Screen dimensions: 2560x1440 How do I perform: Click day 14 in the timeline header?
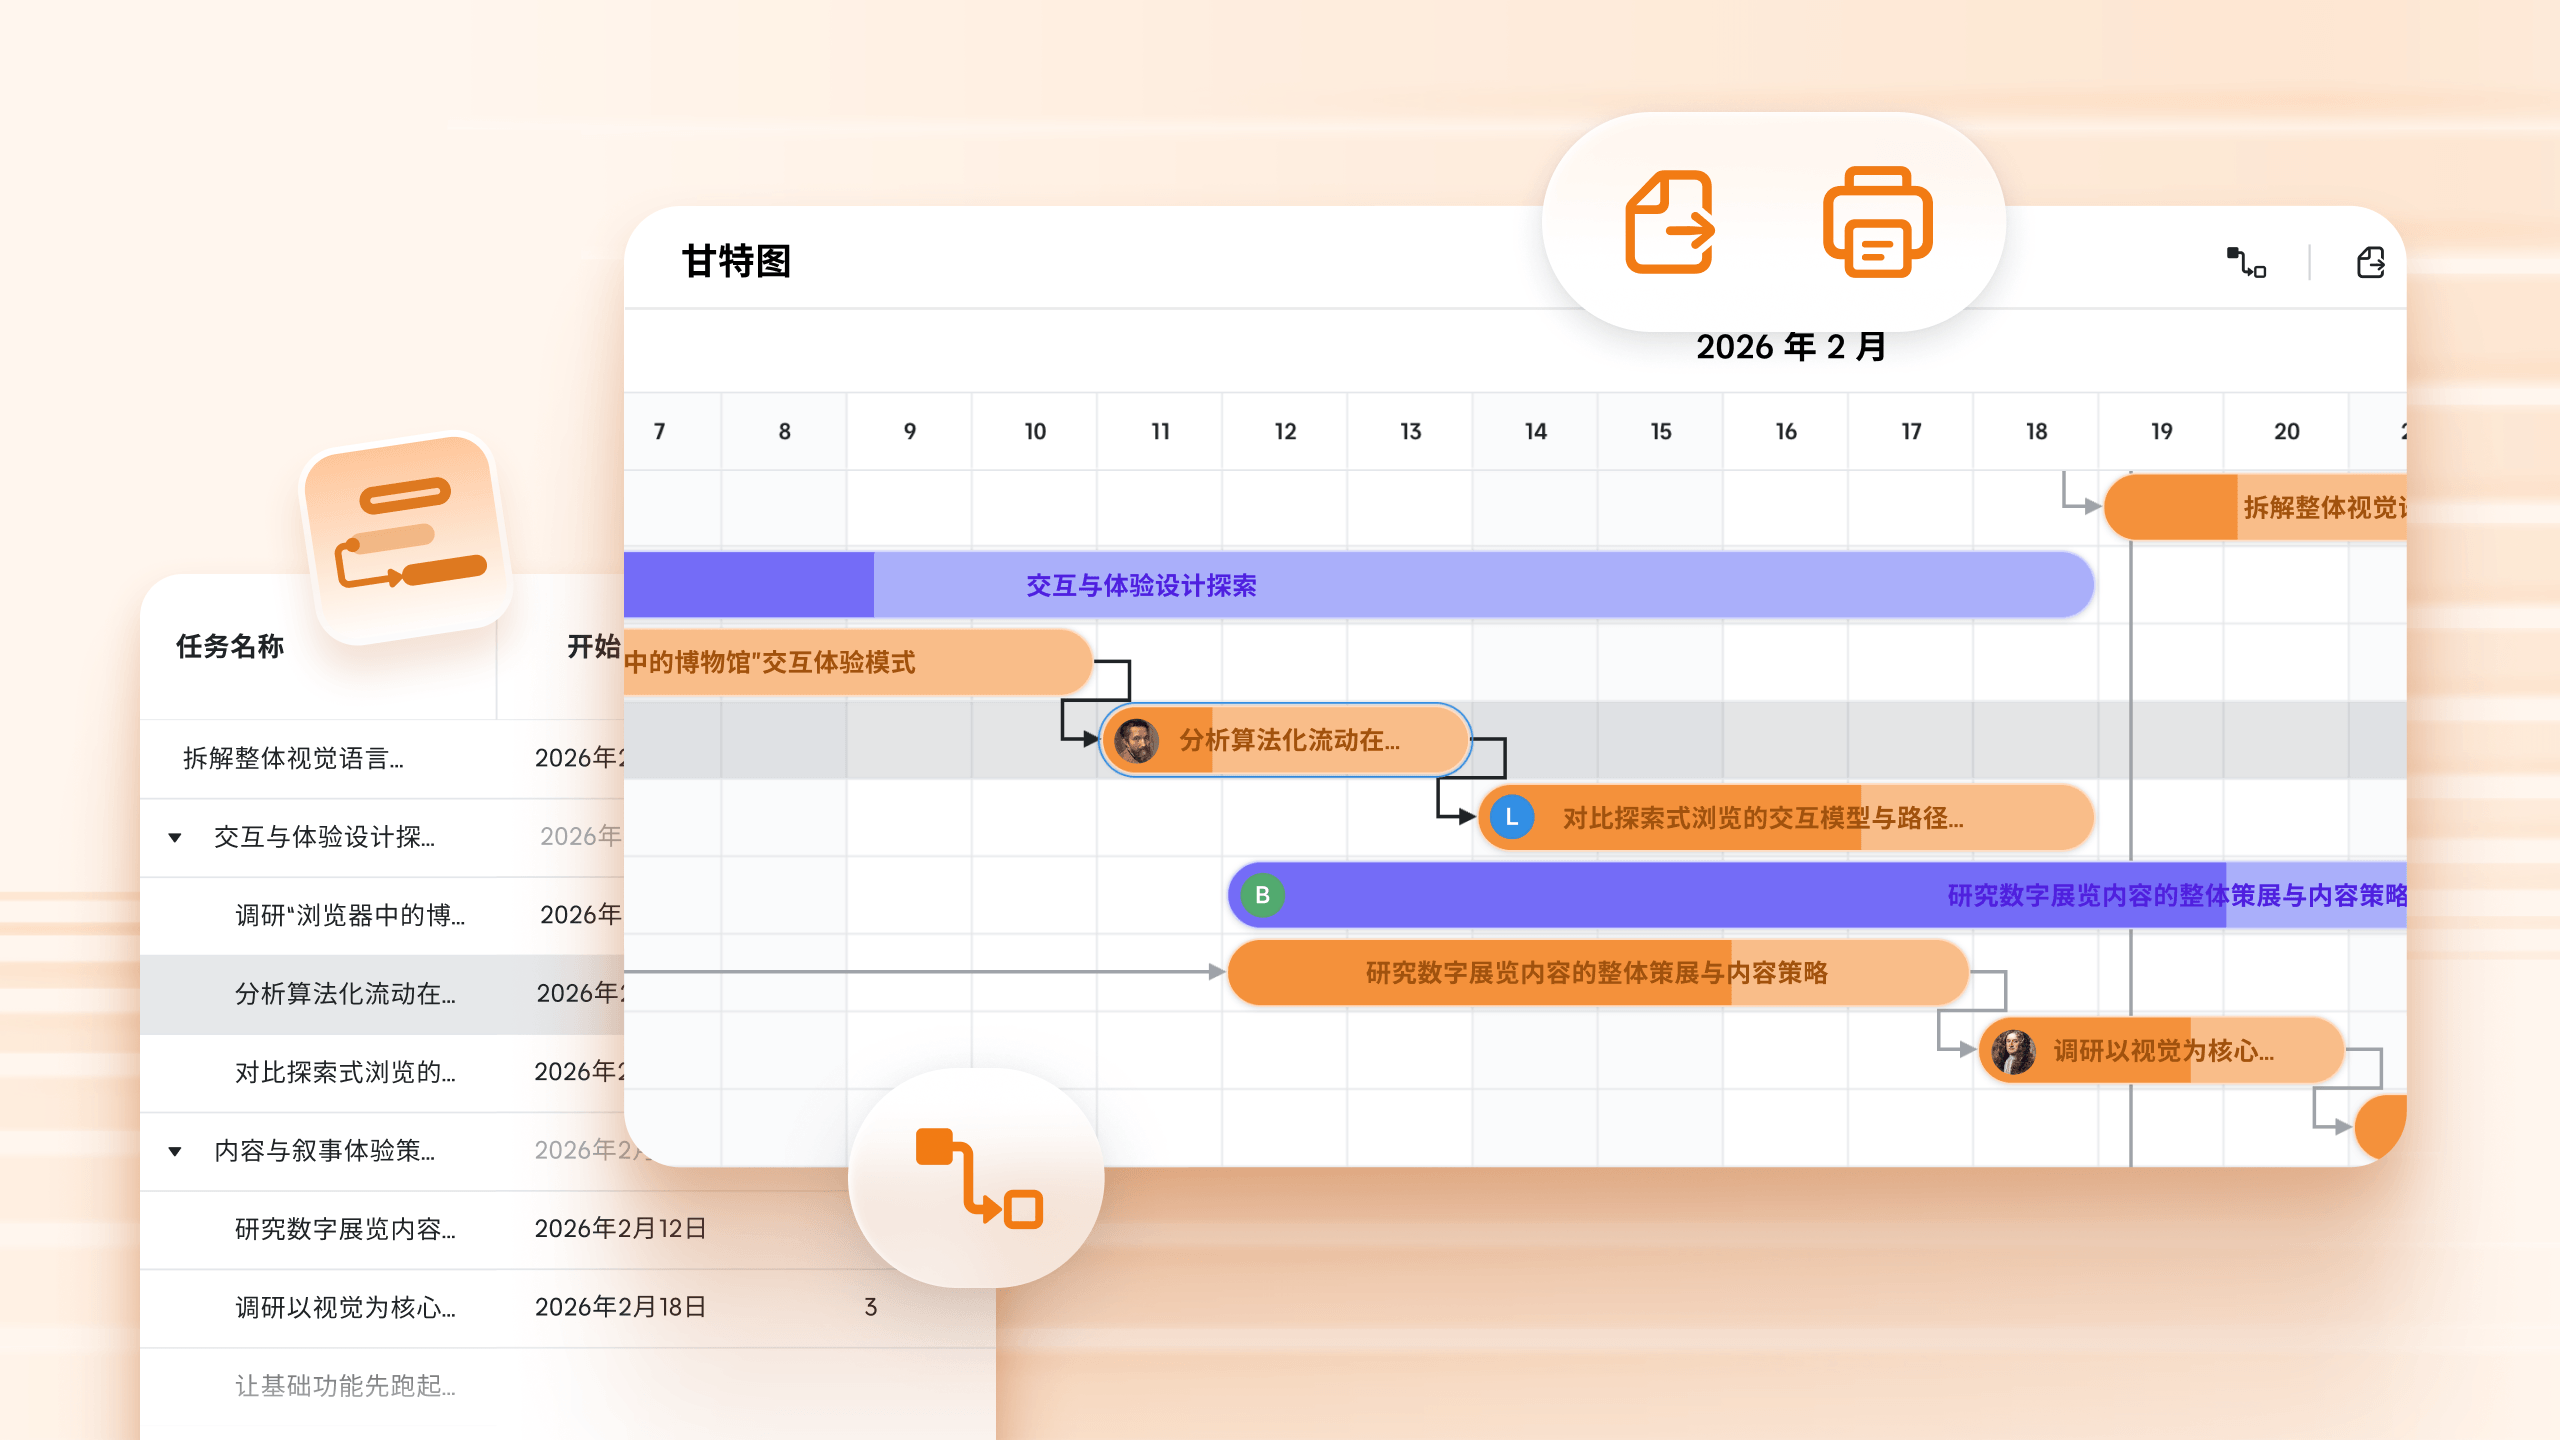tap(1535, 431)
